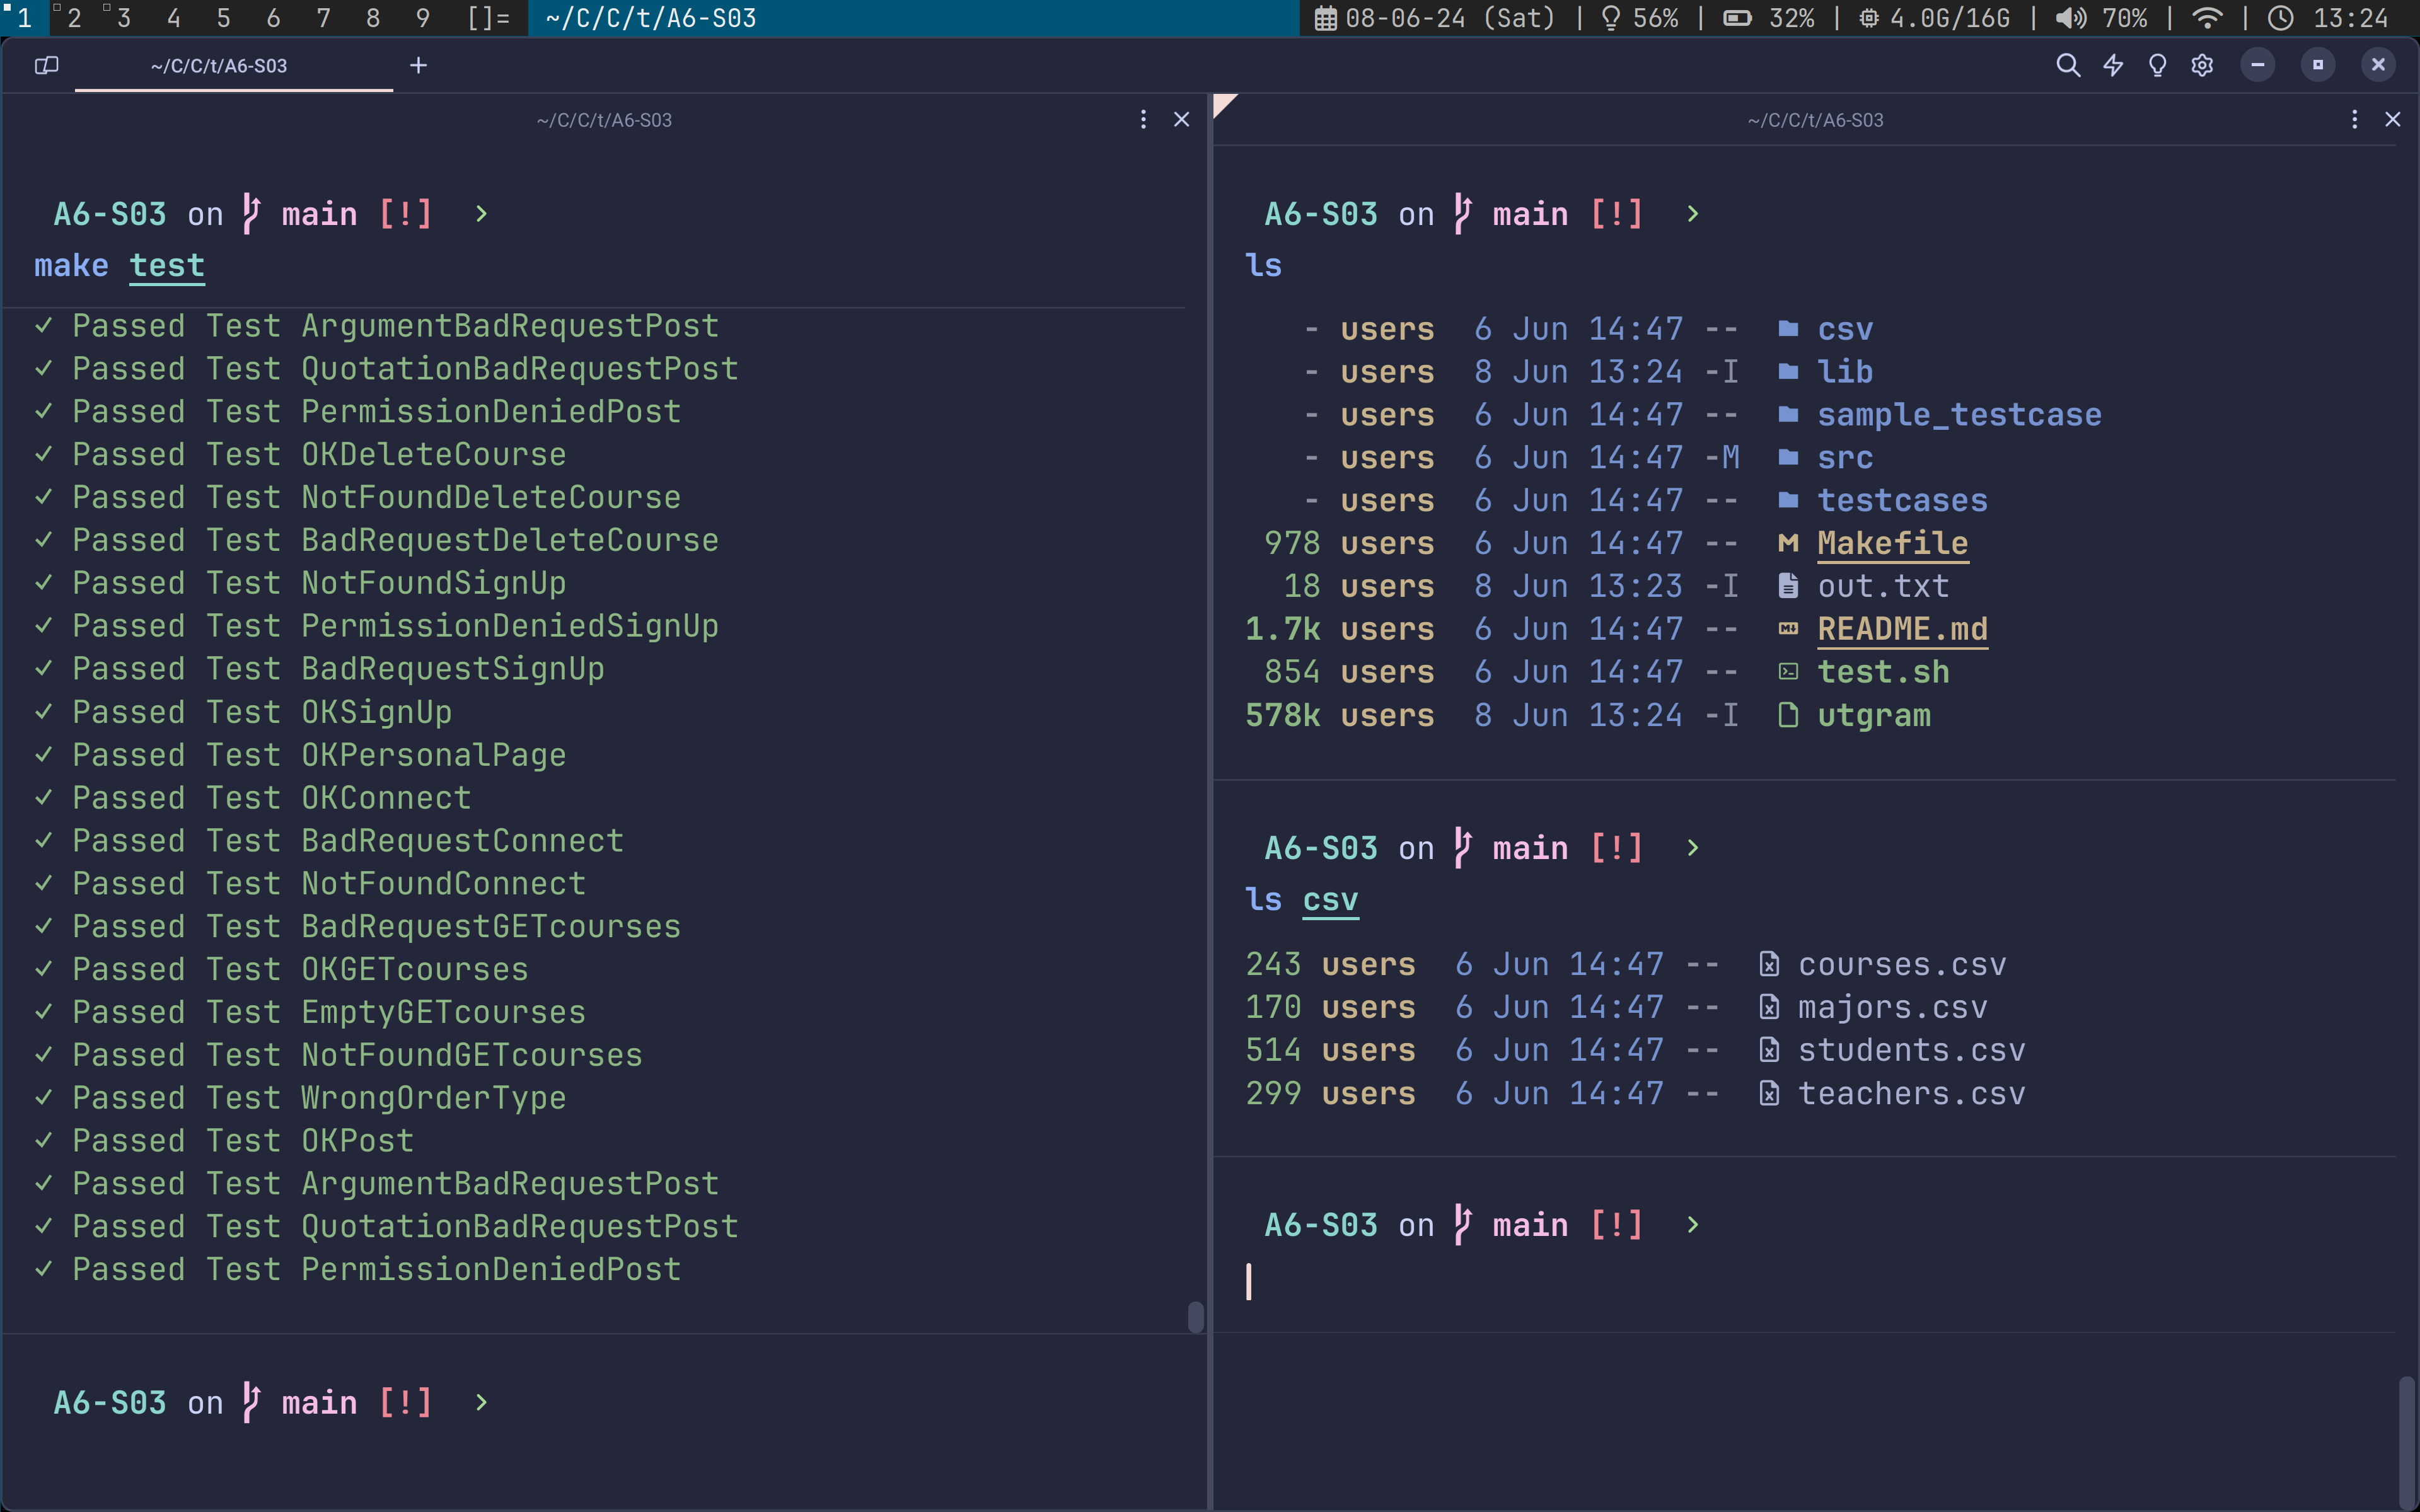Viewport: 2420px width, 1512px height.
Task: Click the Makefile link in ls output
Action: [x=1892, y=543]
